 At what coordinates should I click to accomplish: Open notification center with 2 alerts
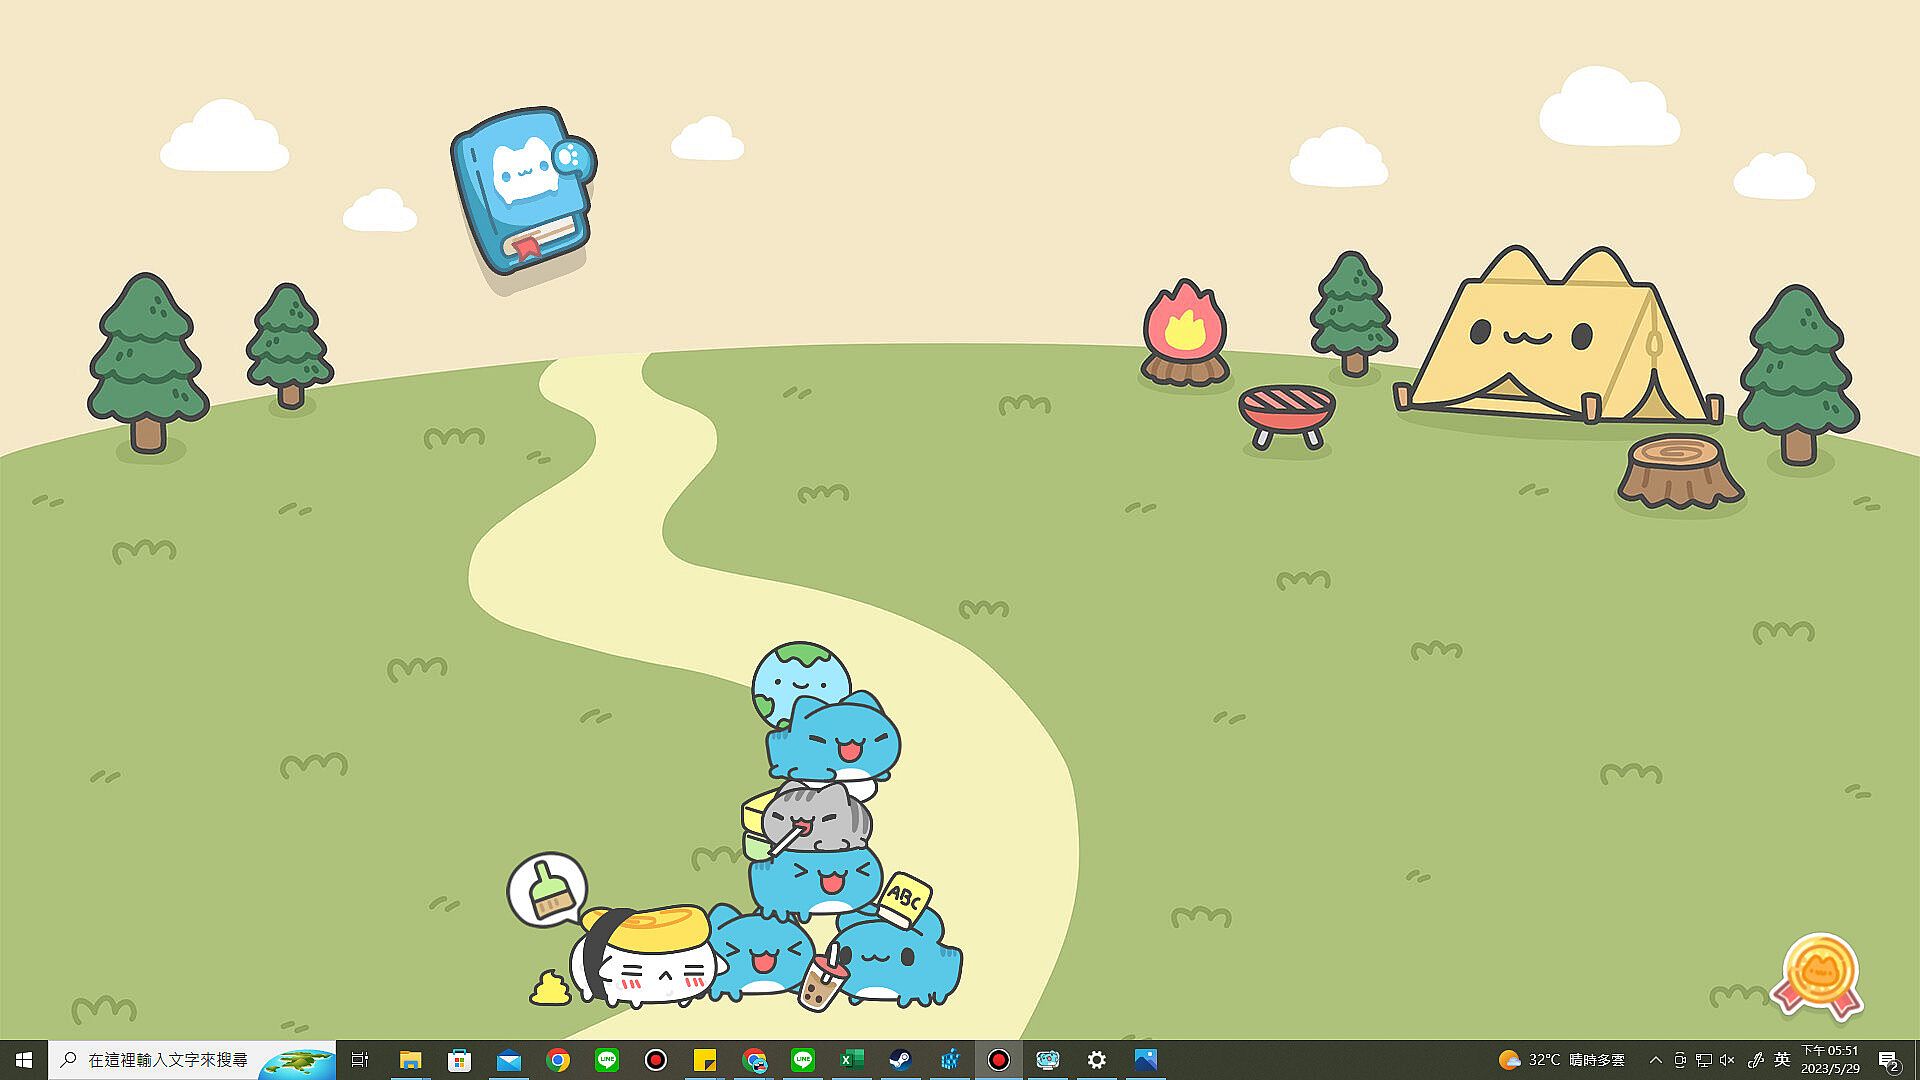pos(1888,1060)
